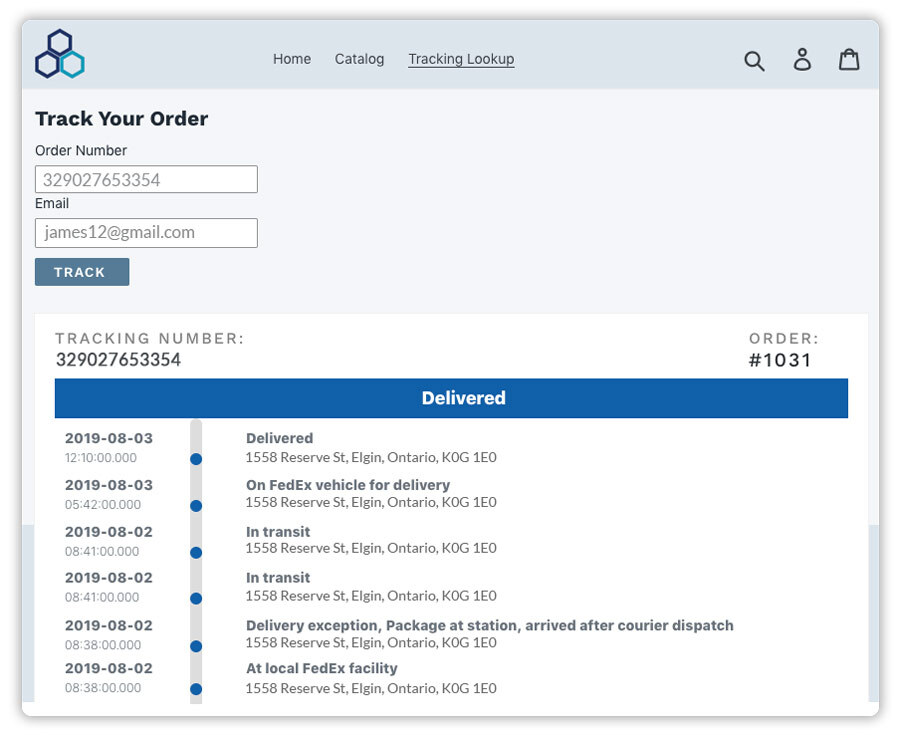Click the dot next to 'At local FedEx facility'
The width and height of the screenshot is (900, 735).
[196, 689]
